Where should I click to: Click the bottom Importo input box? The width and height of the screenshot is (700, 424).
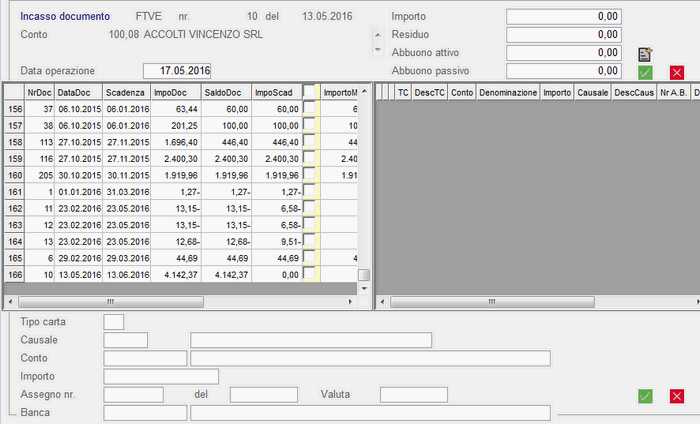pos(161,376)
